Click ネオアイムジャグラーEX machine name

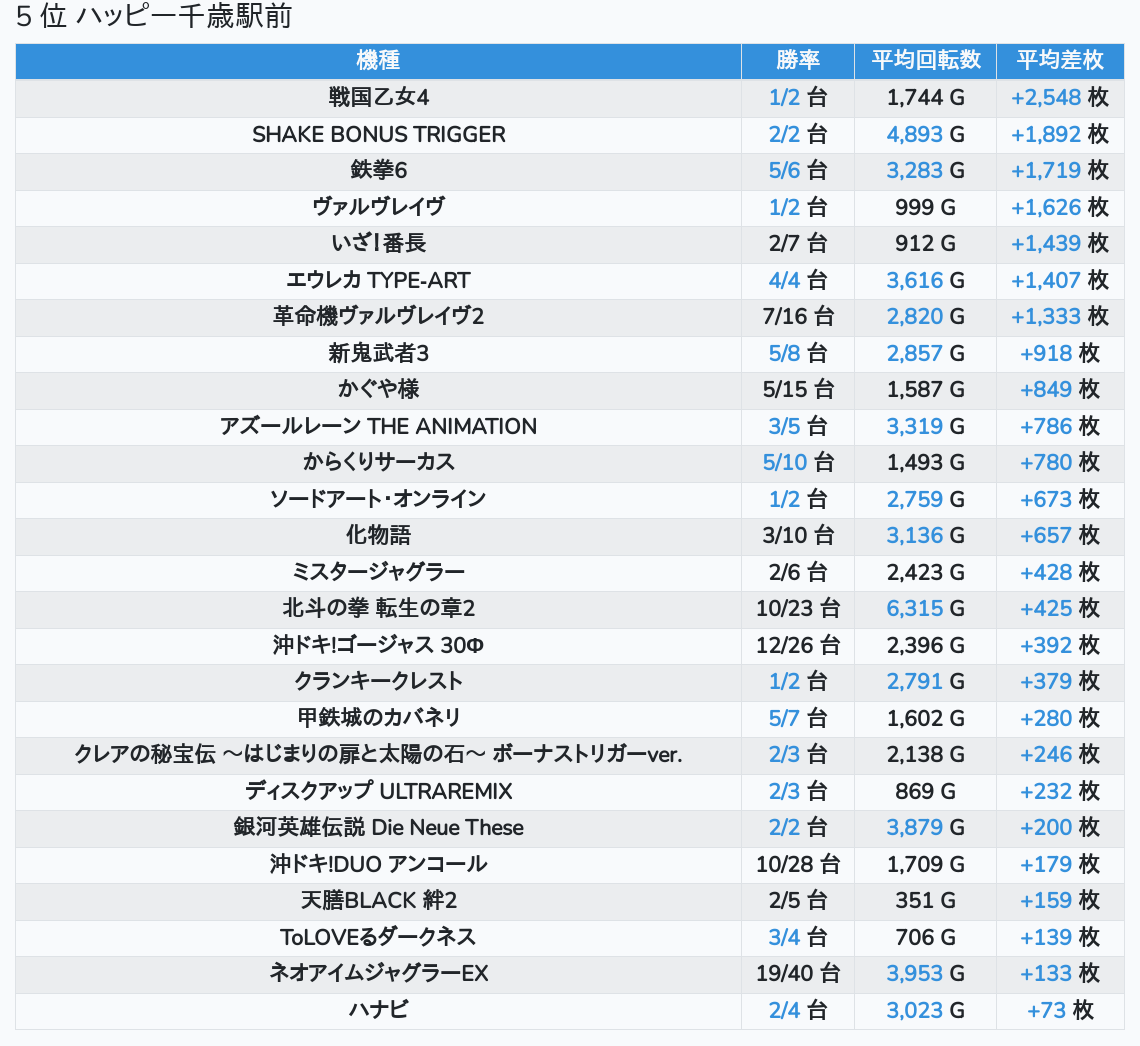pyautogui.click(x=378, y=973)
